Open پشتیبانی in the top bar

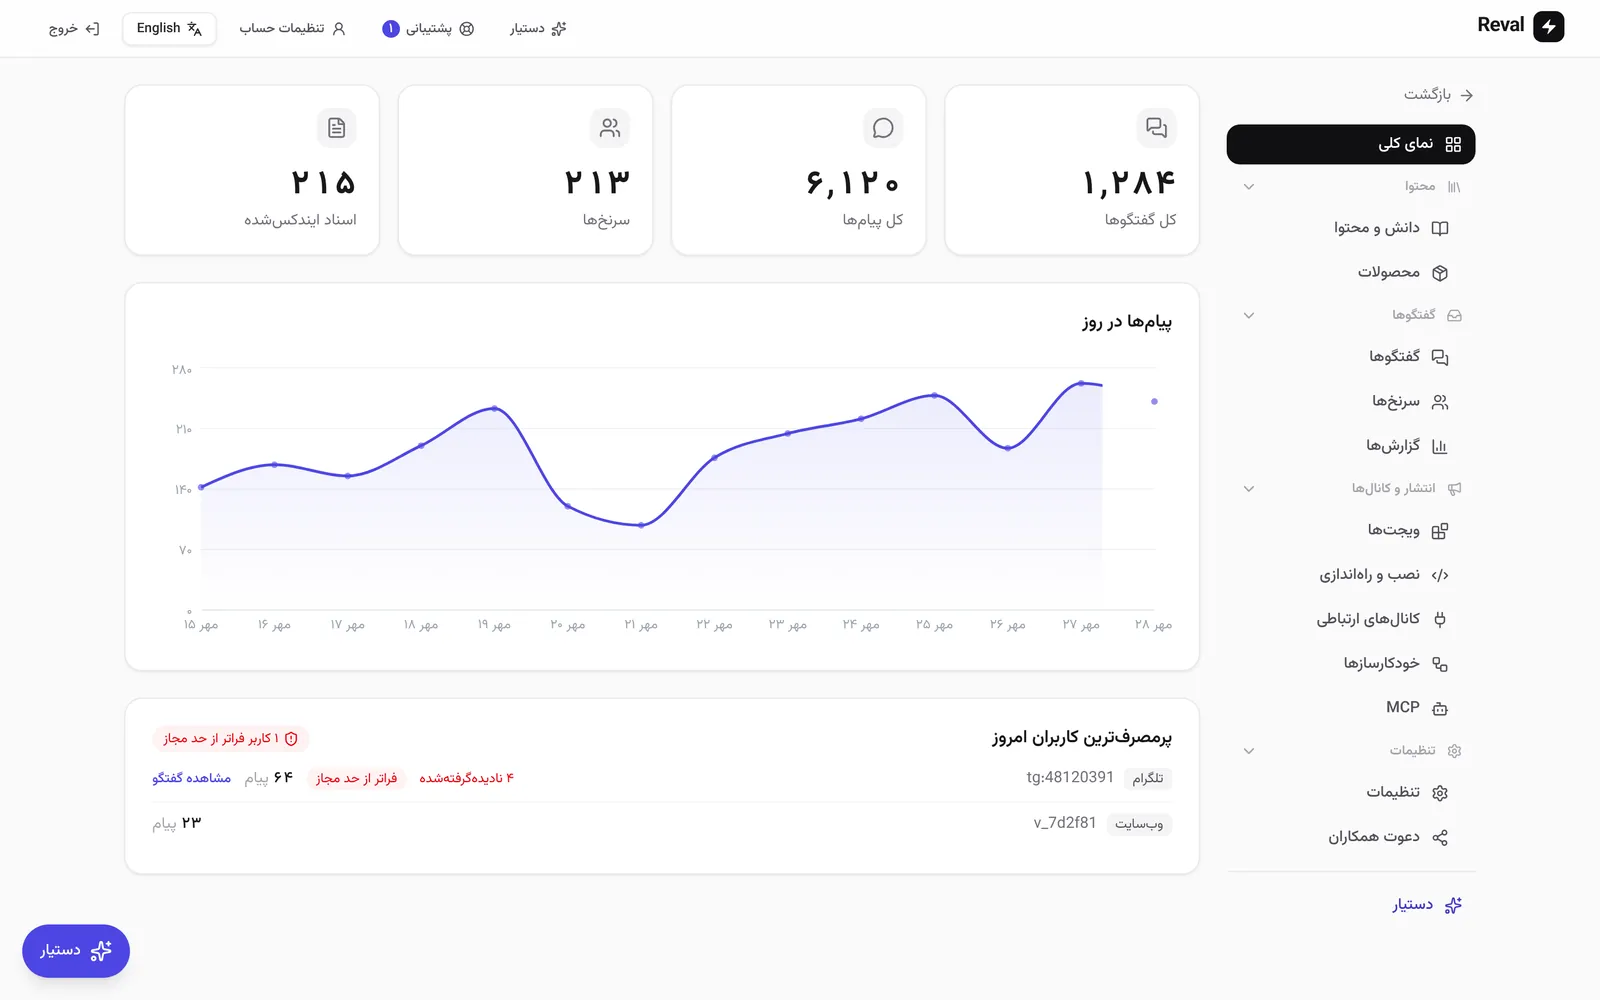click(428, 28)
